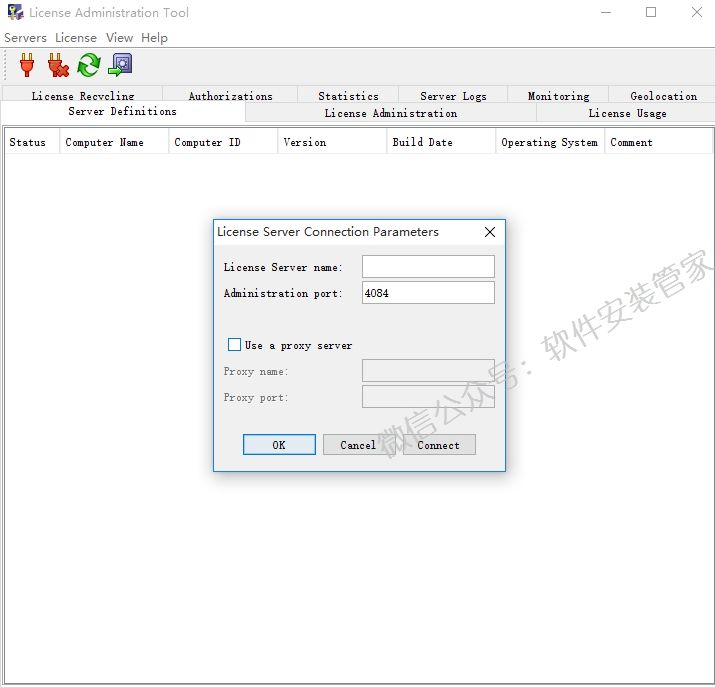
Task: Open the Servers menu
Action: (x=25, y=38)
